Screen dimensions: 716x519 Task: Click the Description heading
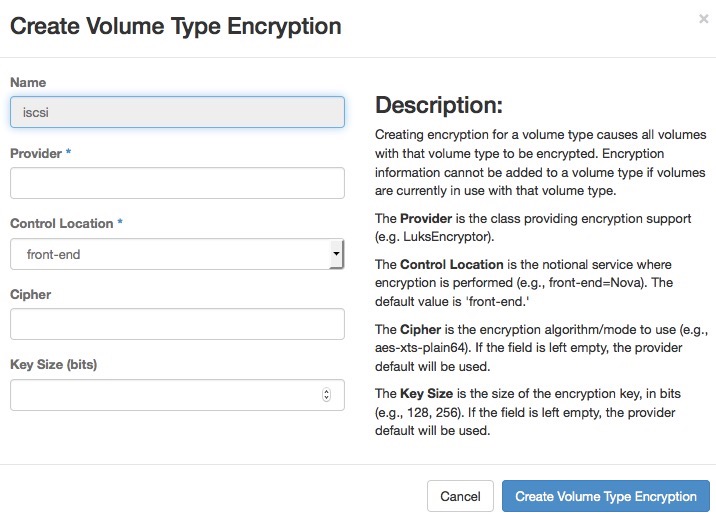coord(438,105)
